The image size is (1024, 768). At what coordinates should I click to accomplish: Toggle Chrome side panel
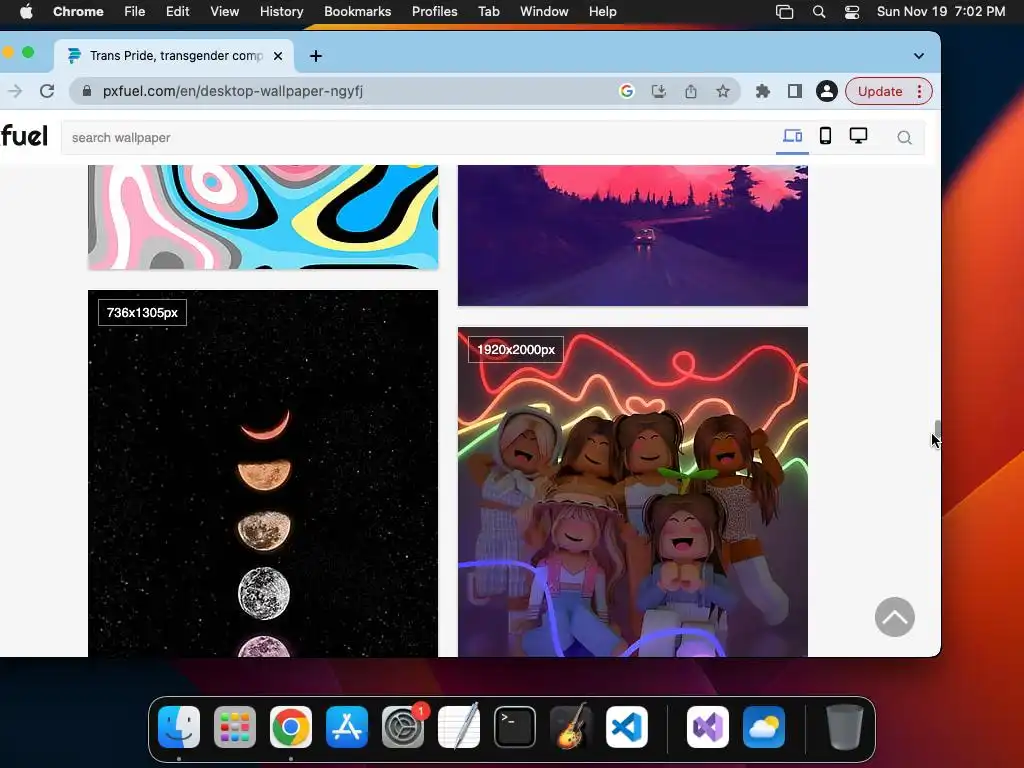[x=795, y=91]
